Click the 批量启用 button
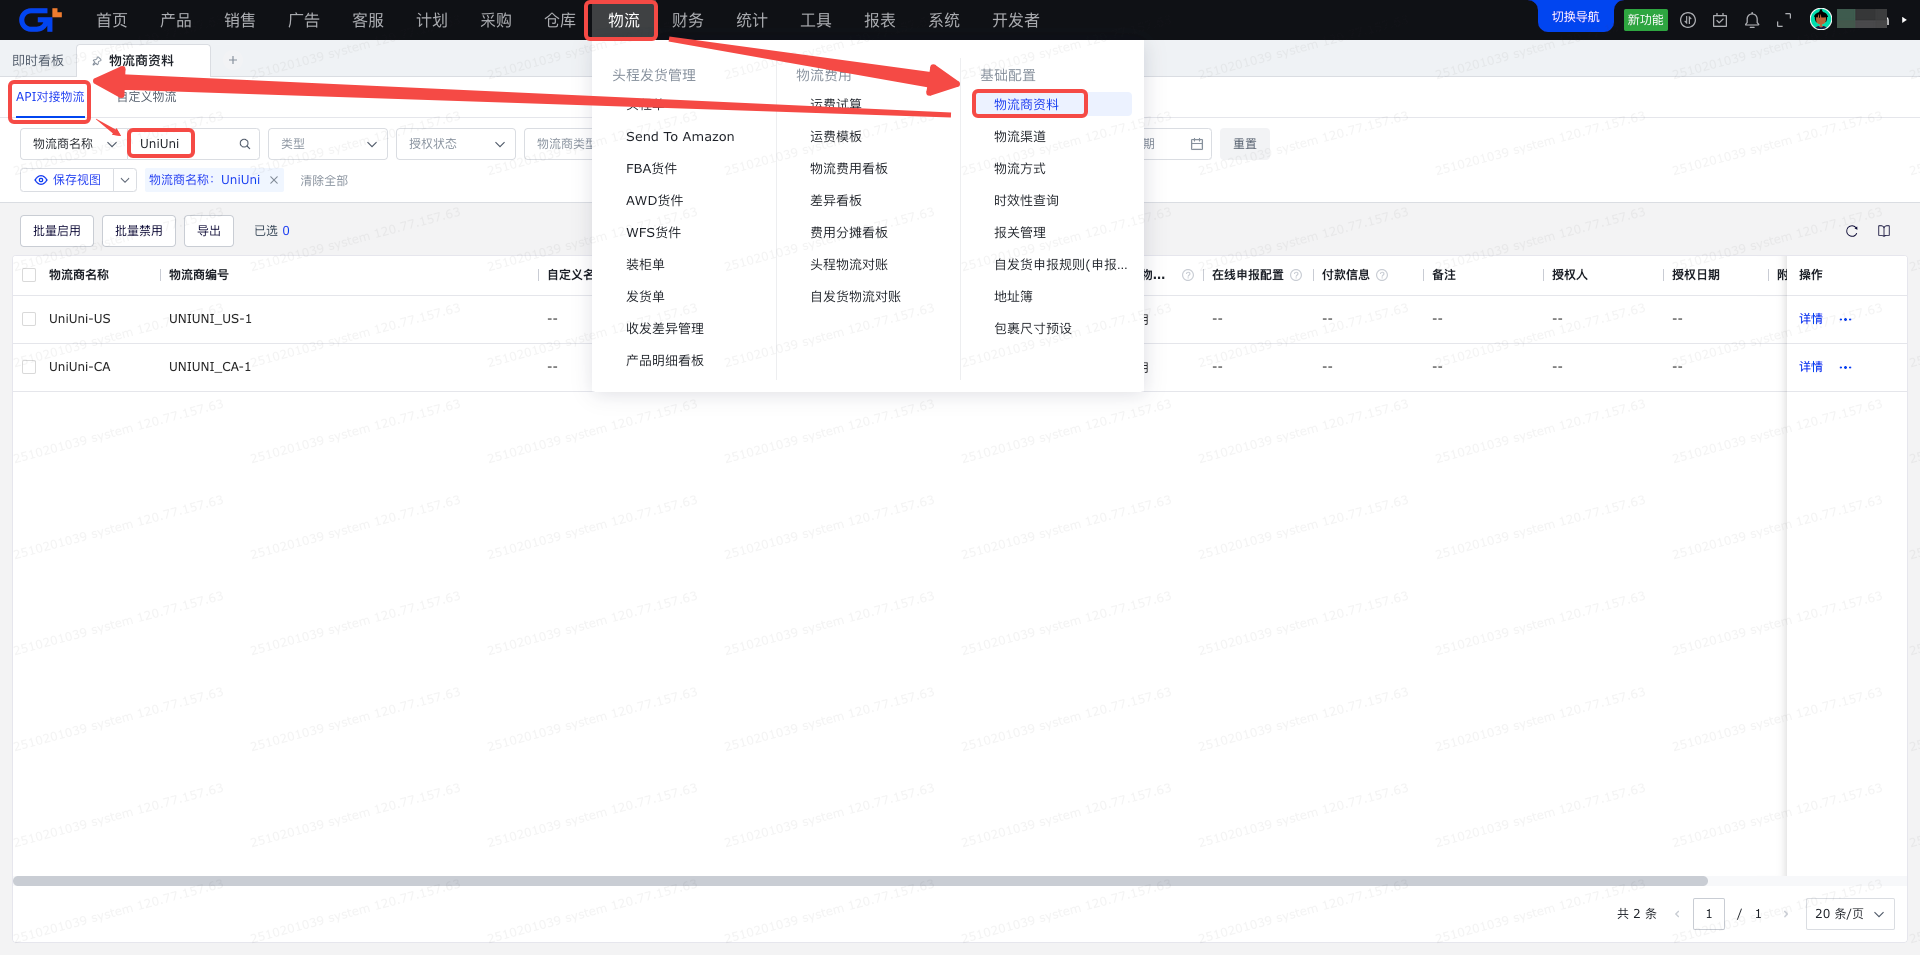 (57, 231)
